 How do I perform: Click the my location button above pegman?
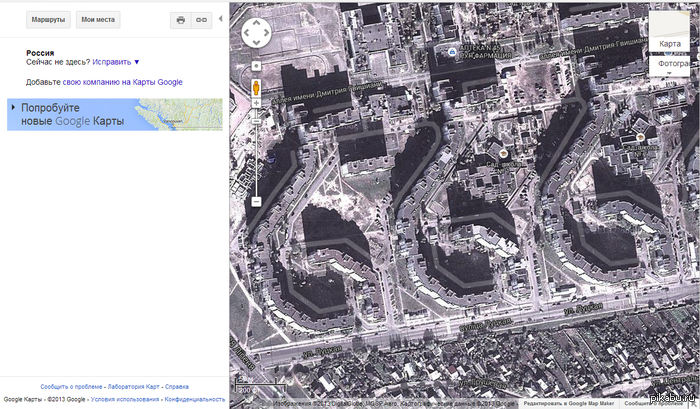point(257,67)
